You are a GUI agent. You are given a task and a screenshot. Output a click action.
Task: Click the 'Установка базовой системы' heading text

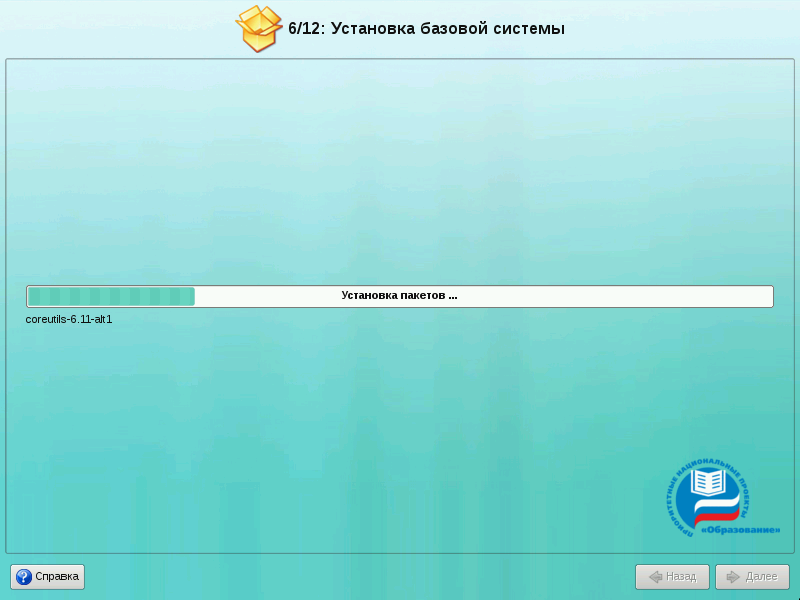tap(447, 29)
